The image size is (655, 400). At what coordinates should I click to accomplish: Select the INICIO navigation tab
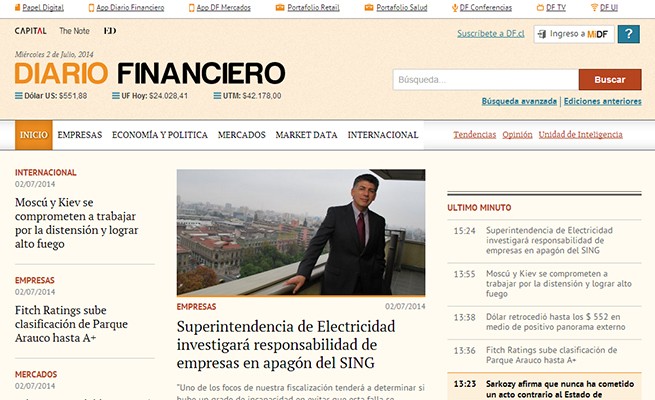(34, 135)
